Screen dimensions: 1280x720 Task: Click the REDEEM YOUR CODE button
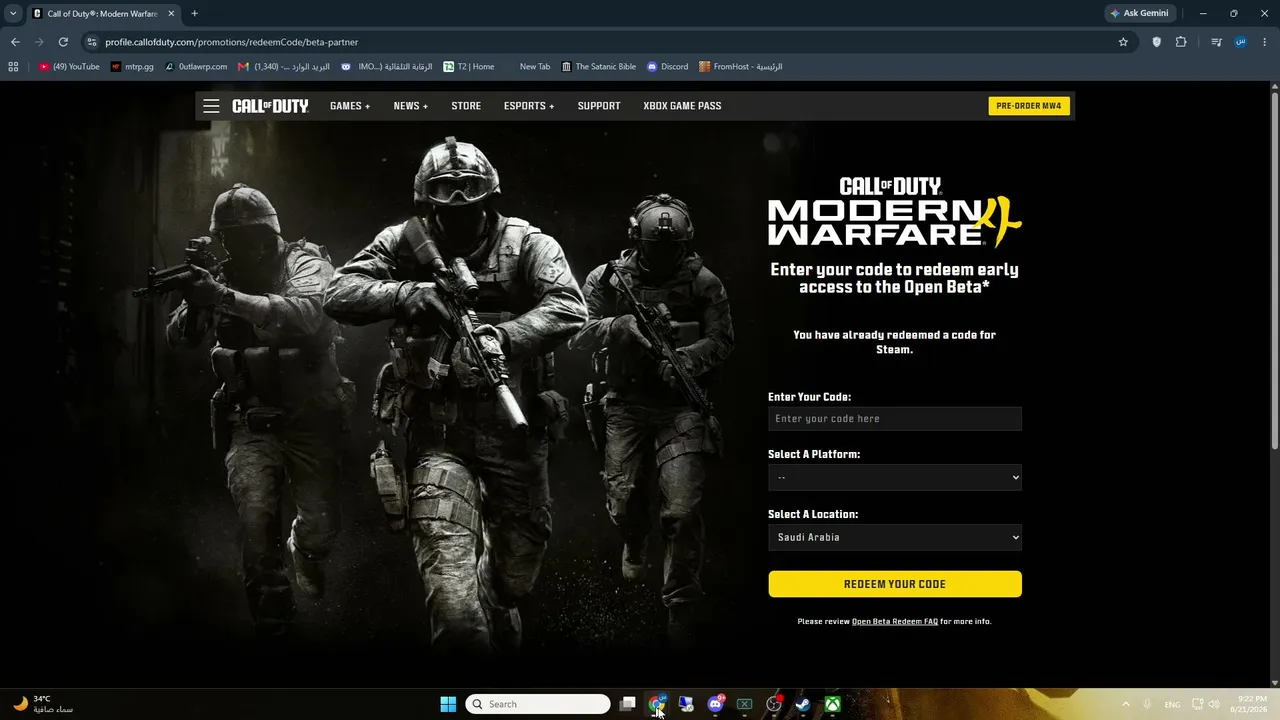895,584
